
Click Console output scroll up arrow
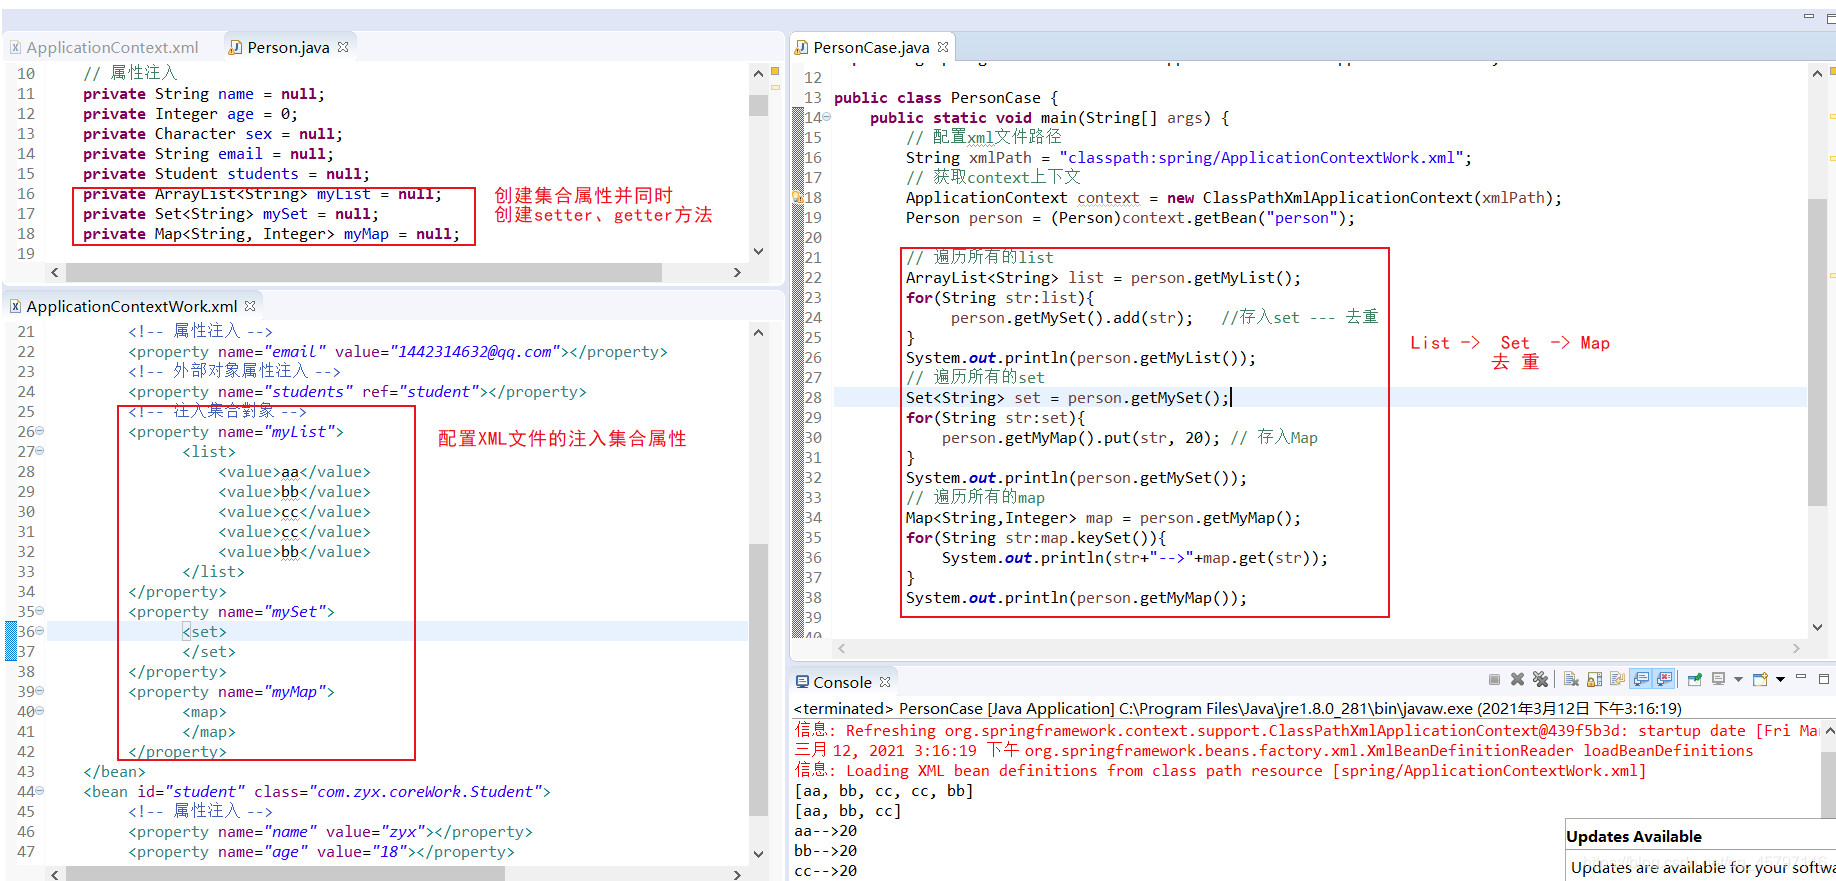(1829, 731)
